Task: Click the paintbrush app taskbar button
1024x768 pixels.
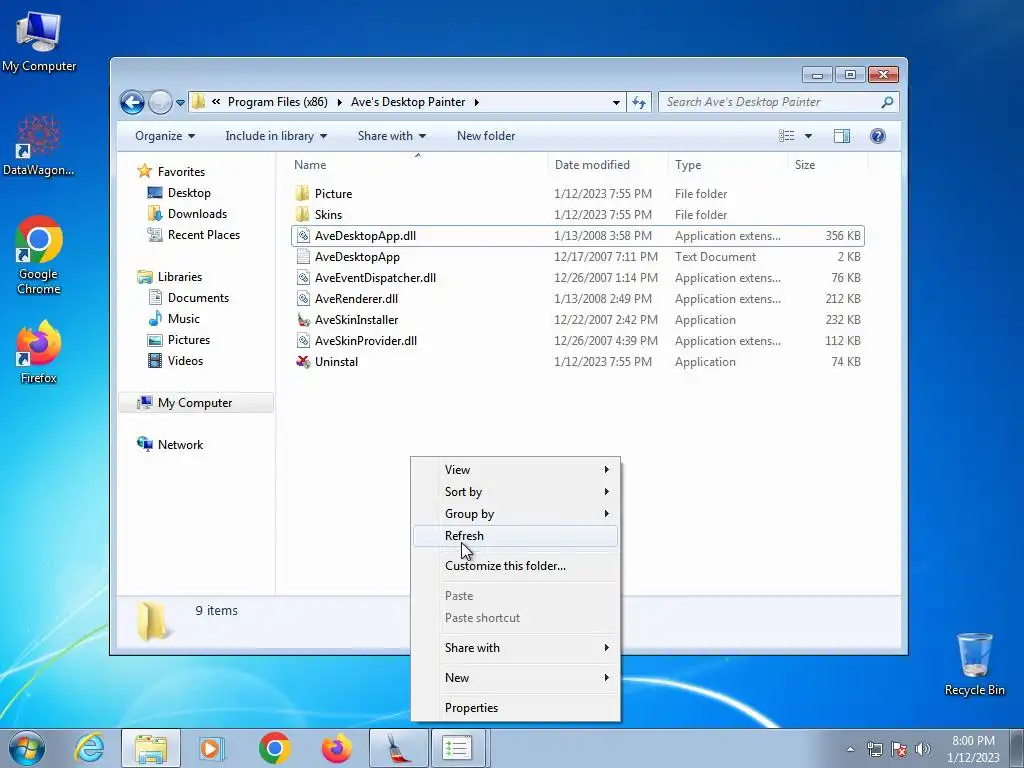Action: pos(398,748)
